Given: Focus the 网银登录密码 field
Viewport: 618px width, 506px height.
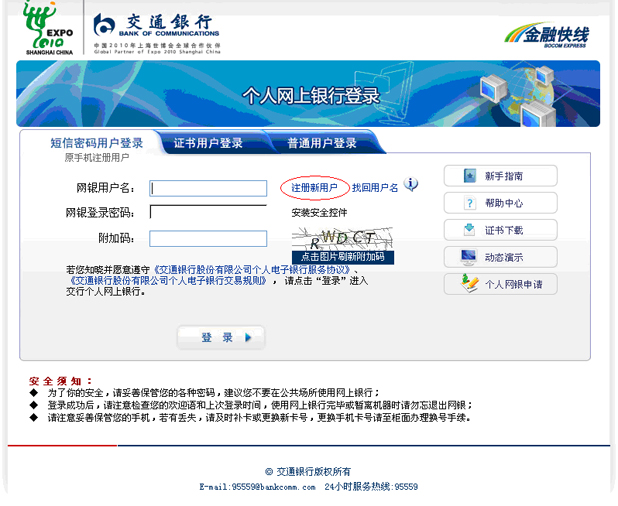Looking at the screenshot, I should pos(208,212).
